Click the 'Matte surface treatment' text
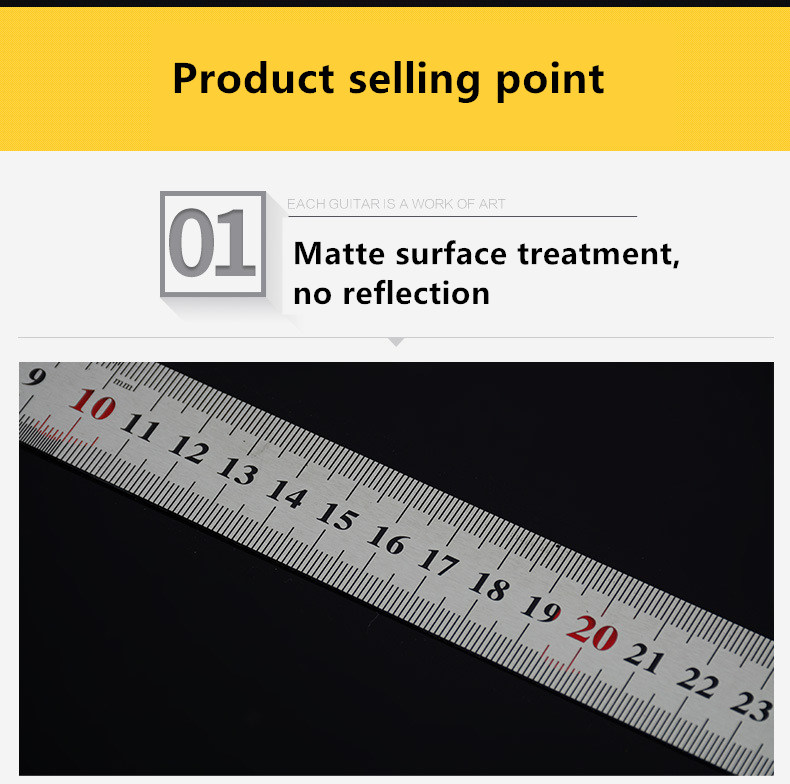790x784 pixels. [x=486, y=253]
